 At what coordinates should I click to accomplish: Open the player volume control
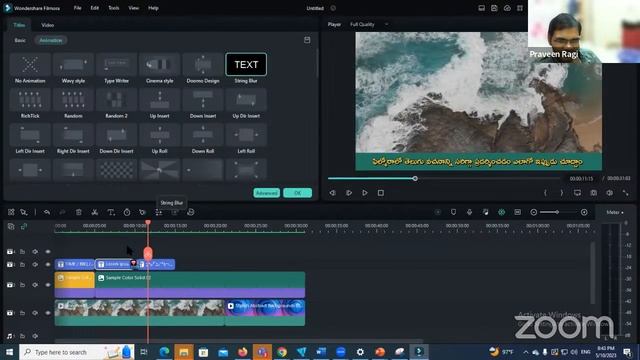609,193
